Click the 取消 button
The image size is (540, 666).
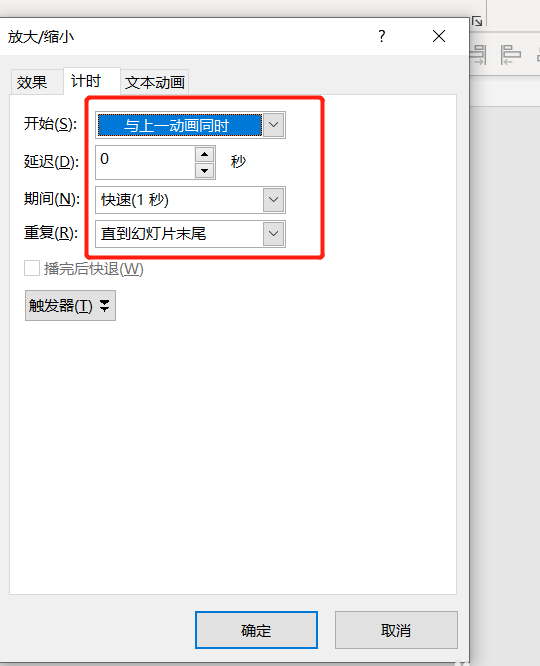396,630
